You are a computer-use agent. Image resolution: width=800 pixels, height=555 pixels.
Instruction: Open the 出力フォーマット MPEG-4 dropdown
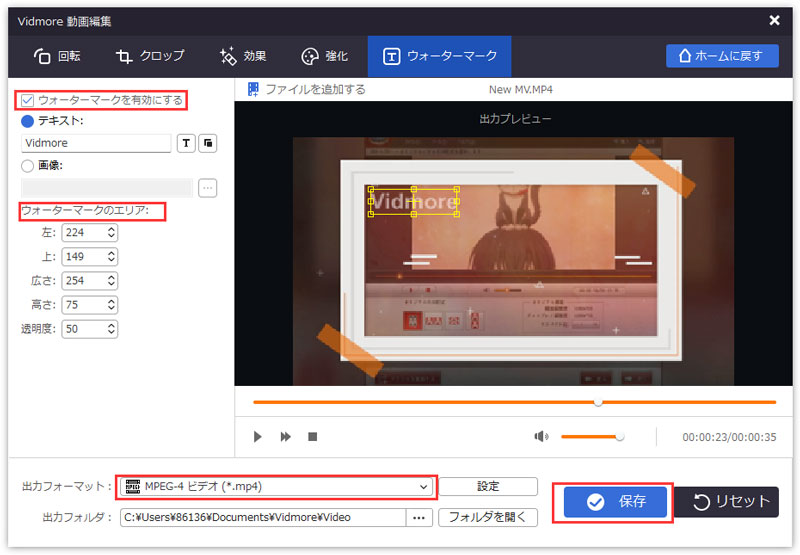point(276,487)
